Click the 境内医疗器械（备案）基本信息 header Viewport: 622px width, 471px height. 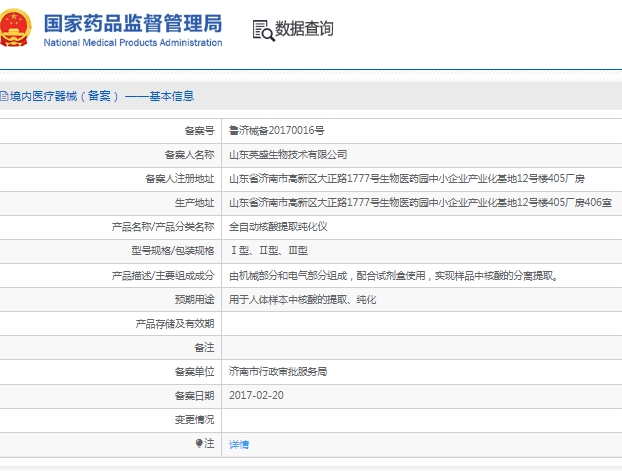(x=102, y=96)
